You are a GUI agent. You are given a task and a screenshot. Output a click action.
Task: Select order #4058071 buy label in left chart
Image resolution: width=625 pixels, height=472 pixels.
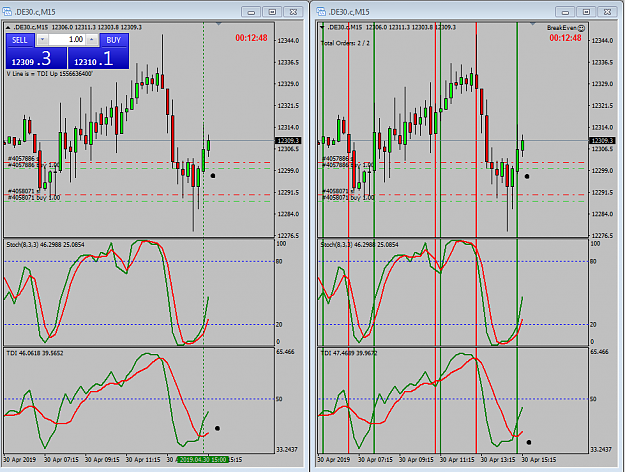(33, 197)
